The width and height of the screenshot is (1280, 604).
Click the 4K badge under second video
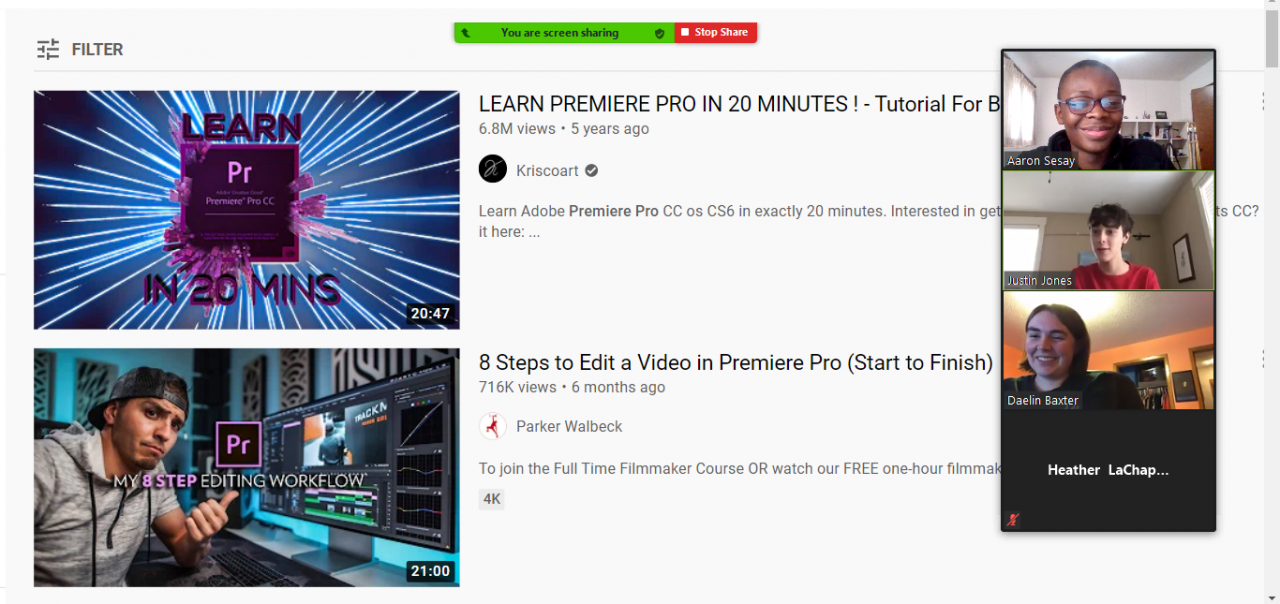(x=492, y=499)
